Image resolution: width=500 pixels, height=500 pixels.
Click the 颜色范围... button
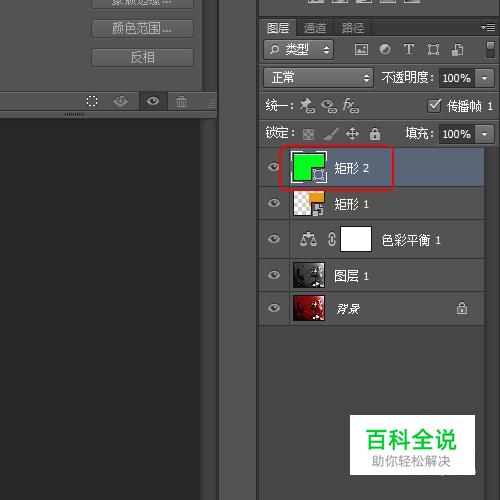pos(142,28)
